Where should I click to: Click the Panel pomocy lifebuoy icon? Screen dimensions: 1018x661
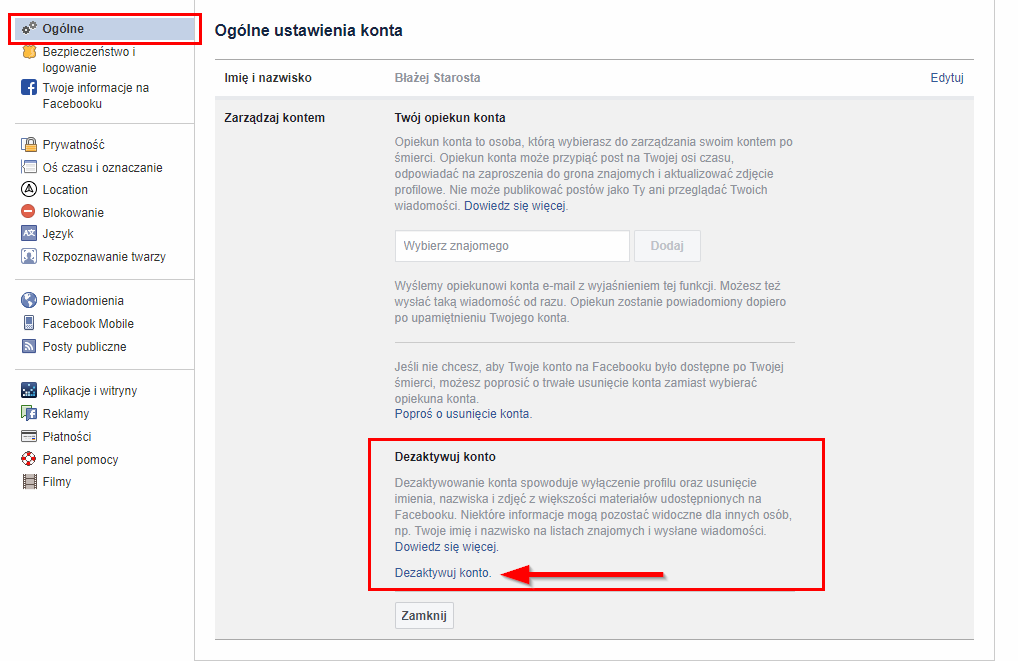coord(29,459)
